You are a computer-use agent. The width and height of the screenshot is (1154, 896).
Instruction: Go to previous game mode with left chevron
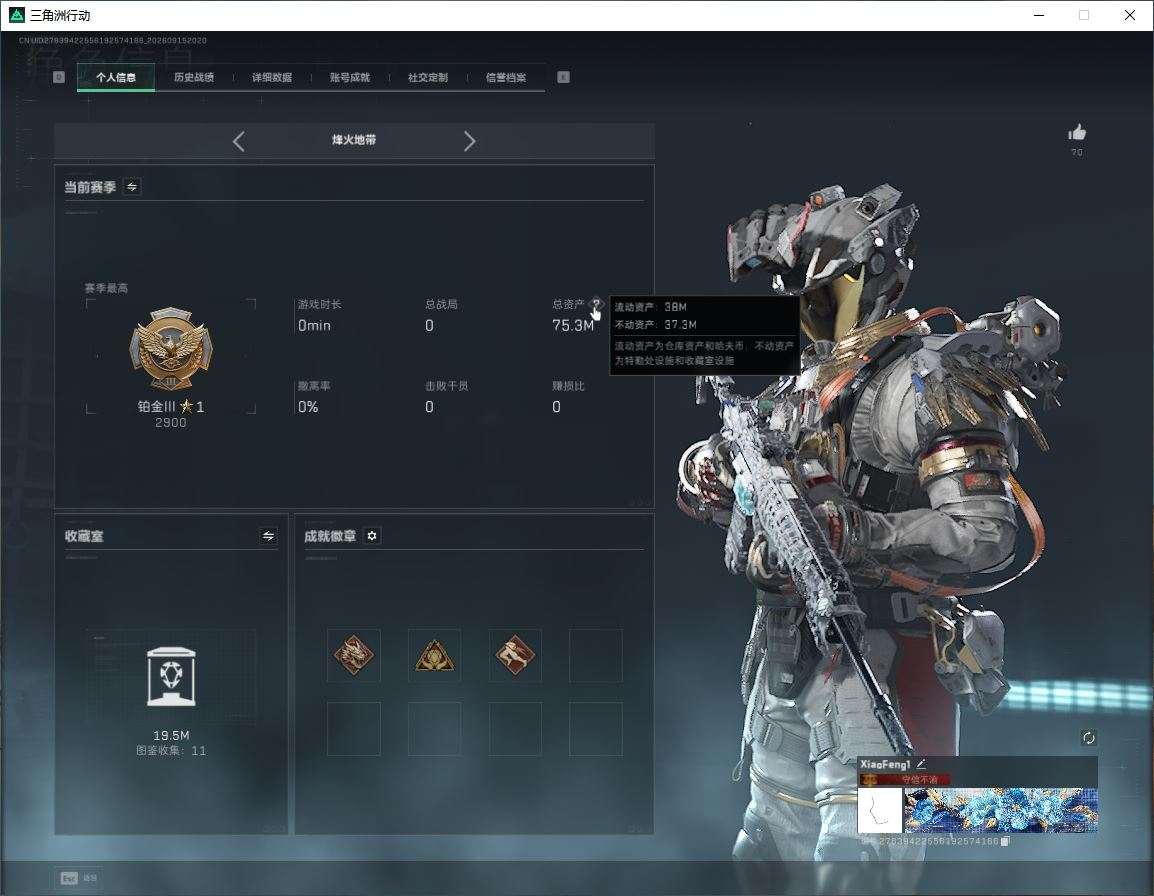238,141
